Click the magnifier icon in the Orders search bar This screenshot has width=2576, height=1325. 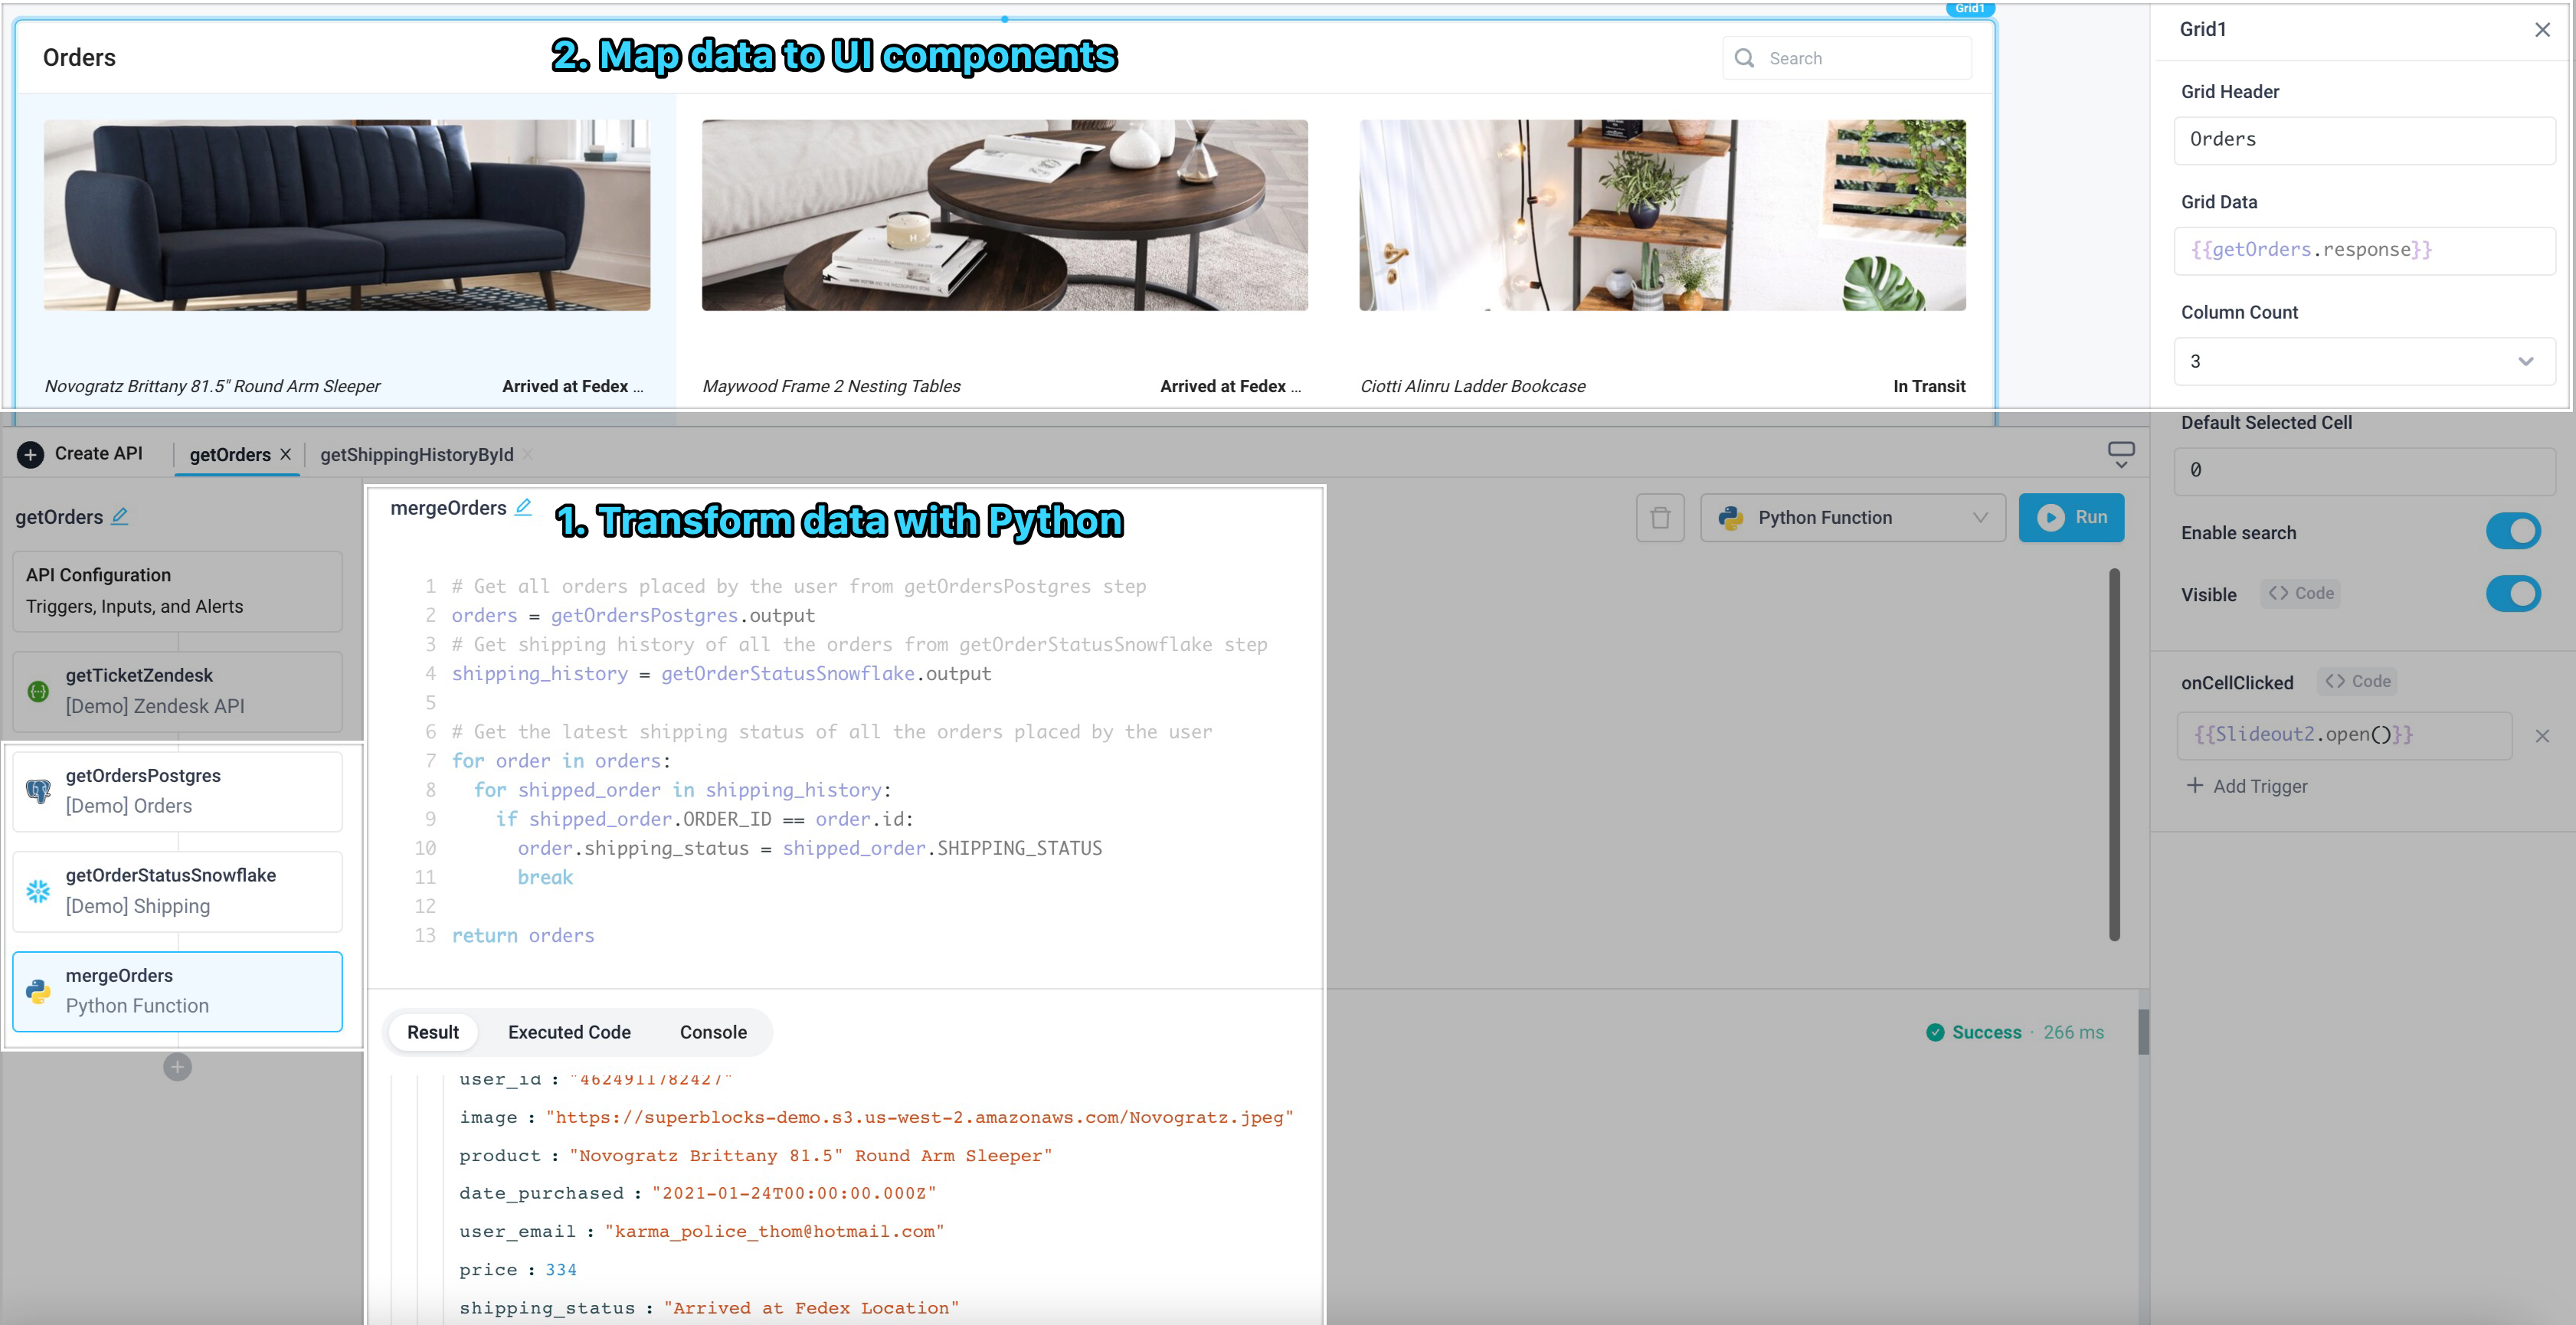(1743, 58)
